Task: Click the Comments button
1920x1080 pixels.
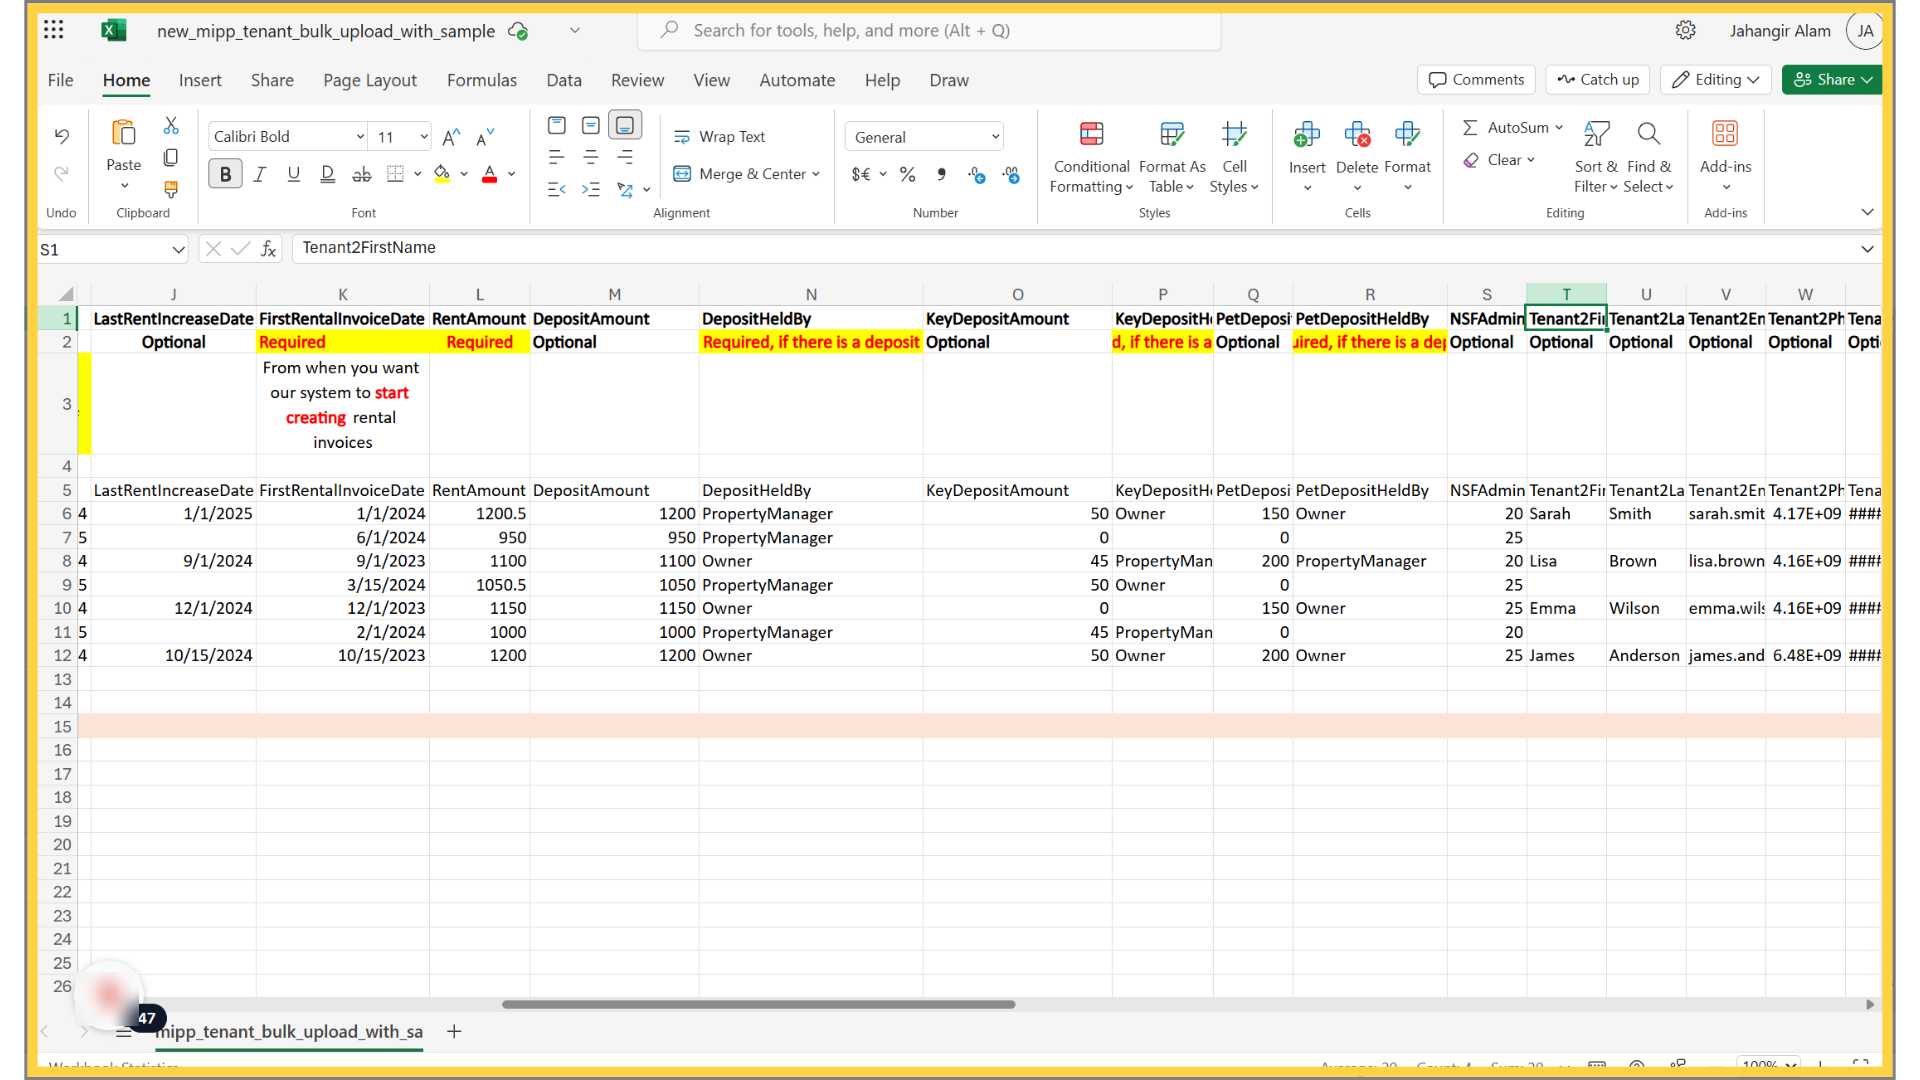Action: 1476,80
